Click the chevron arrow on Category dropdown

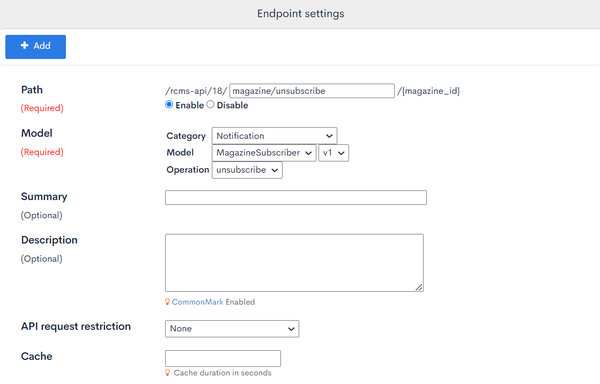tap(329, 136)
